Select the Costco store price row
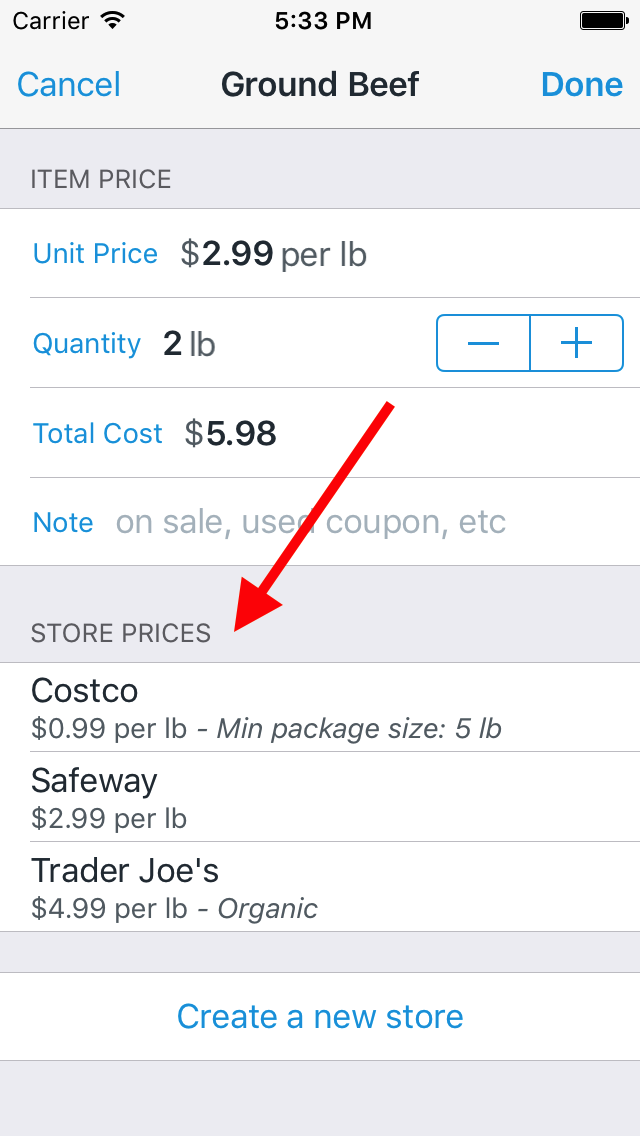 coord(320,707)
